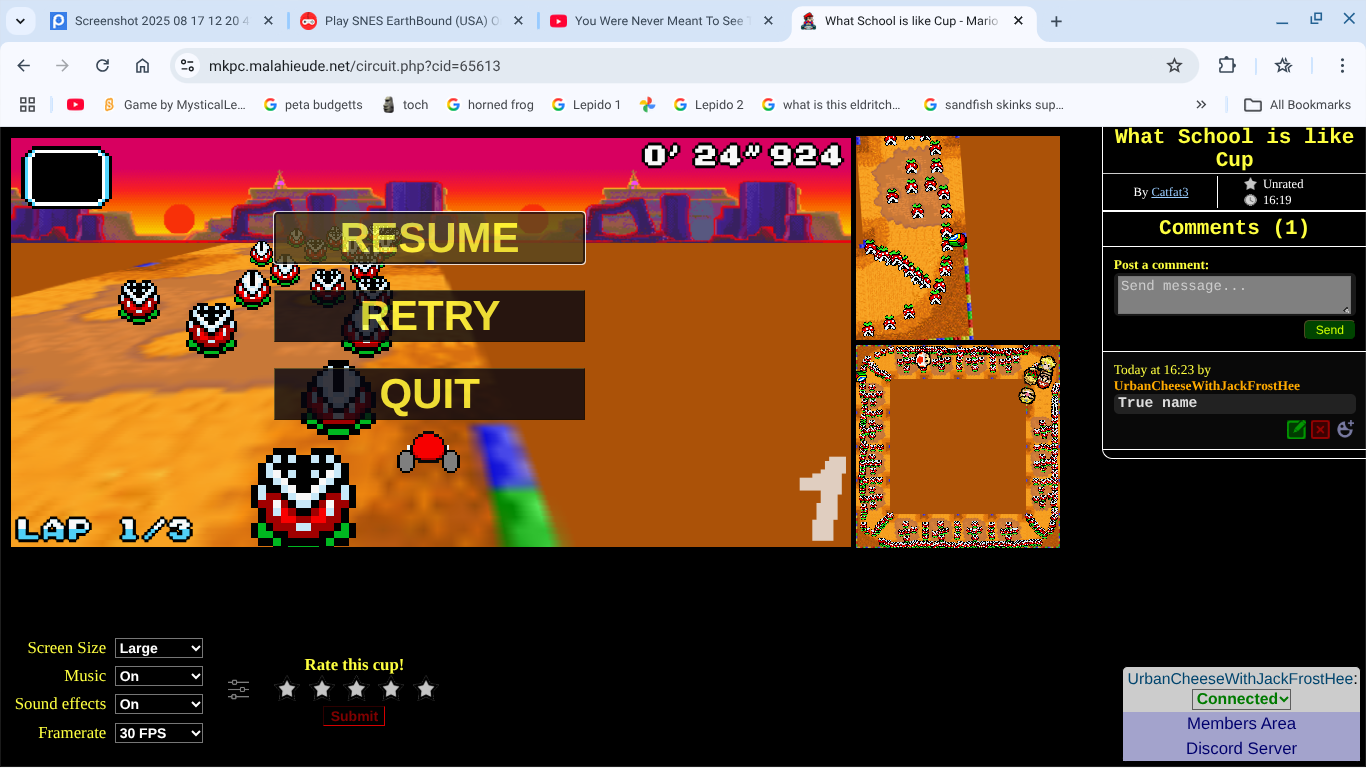Rate the cup five stars
Viewport: 1366px width, 768px height.
tap(426, 689)
